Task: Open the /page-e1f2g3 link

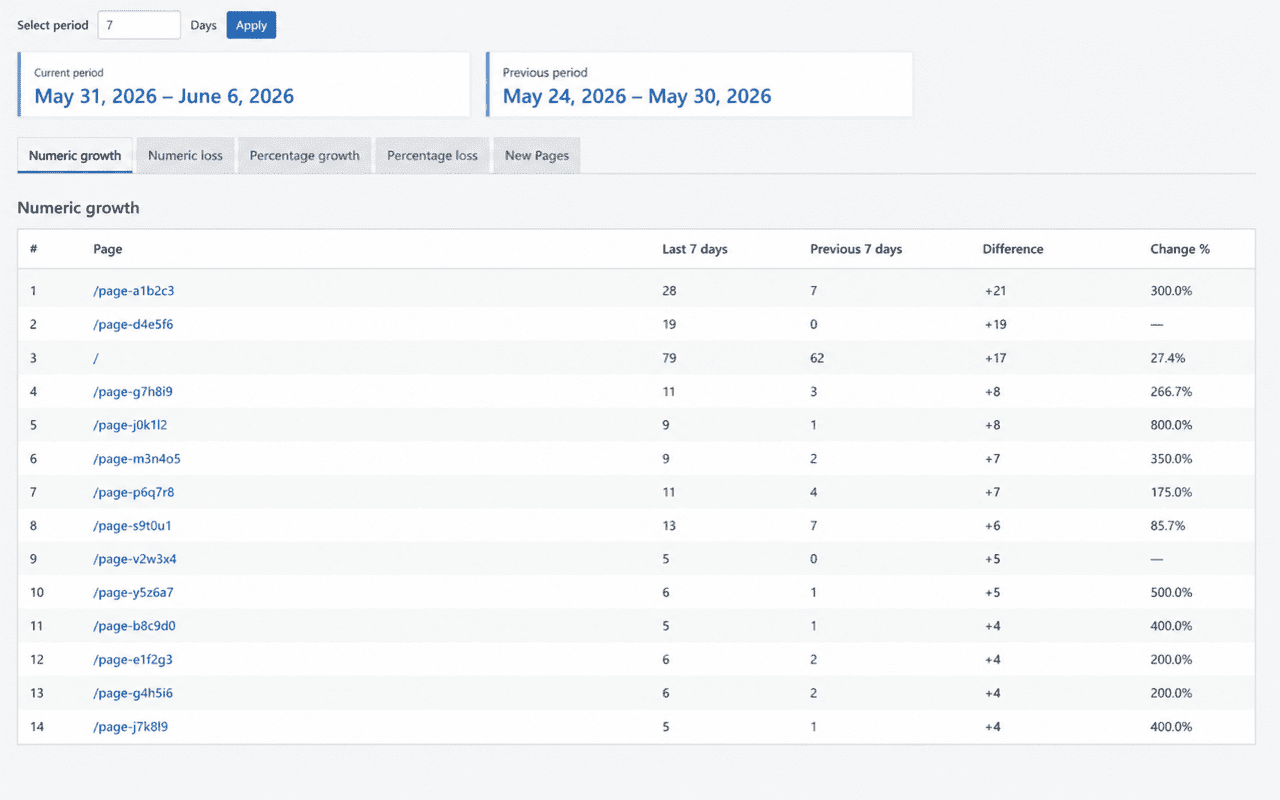Action: click(x=133, y=660)
